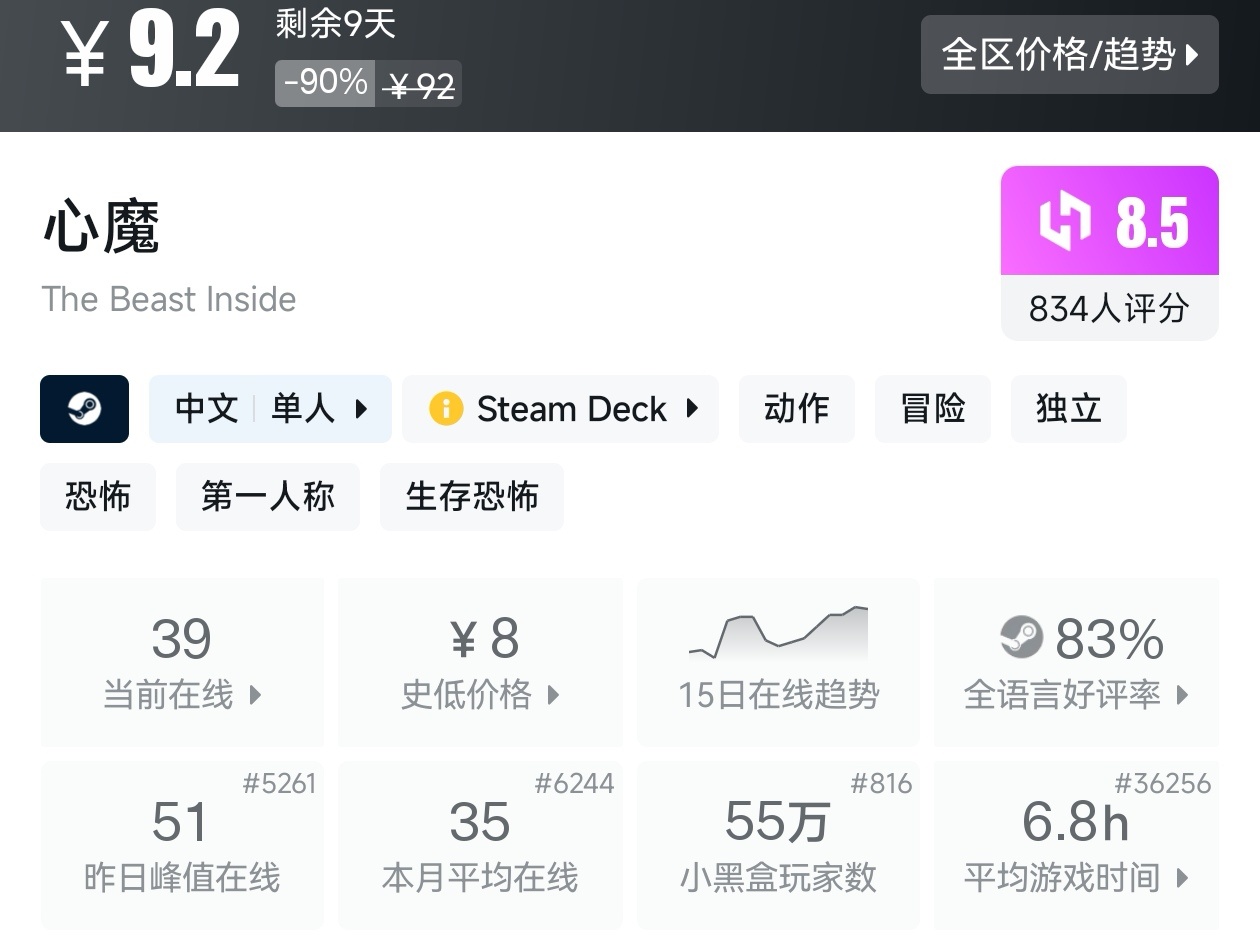The height and width of the screenshot is (949, 1260).
Task: Click the Steam platform icon badge
Action: (x=84, y=409)
